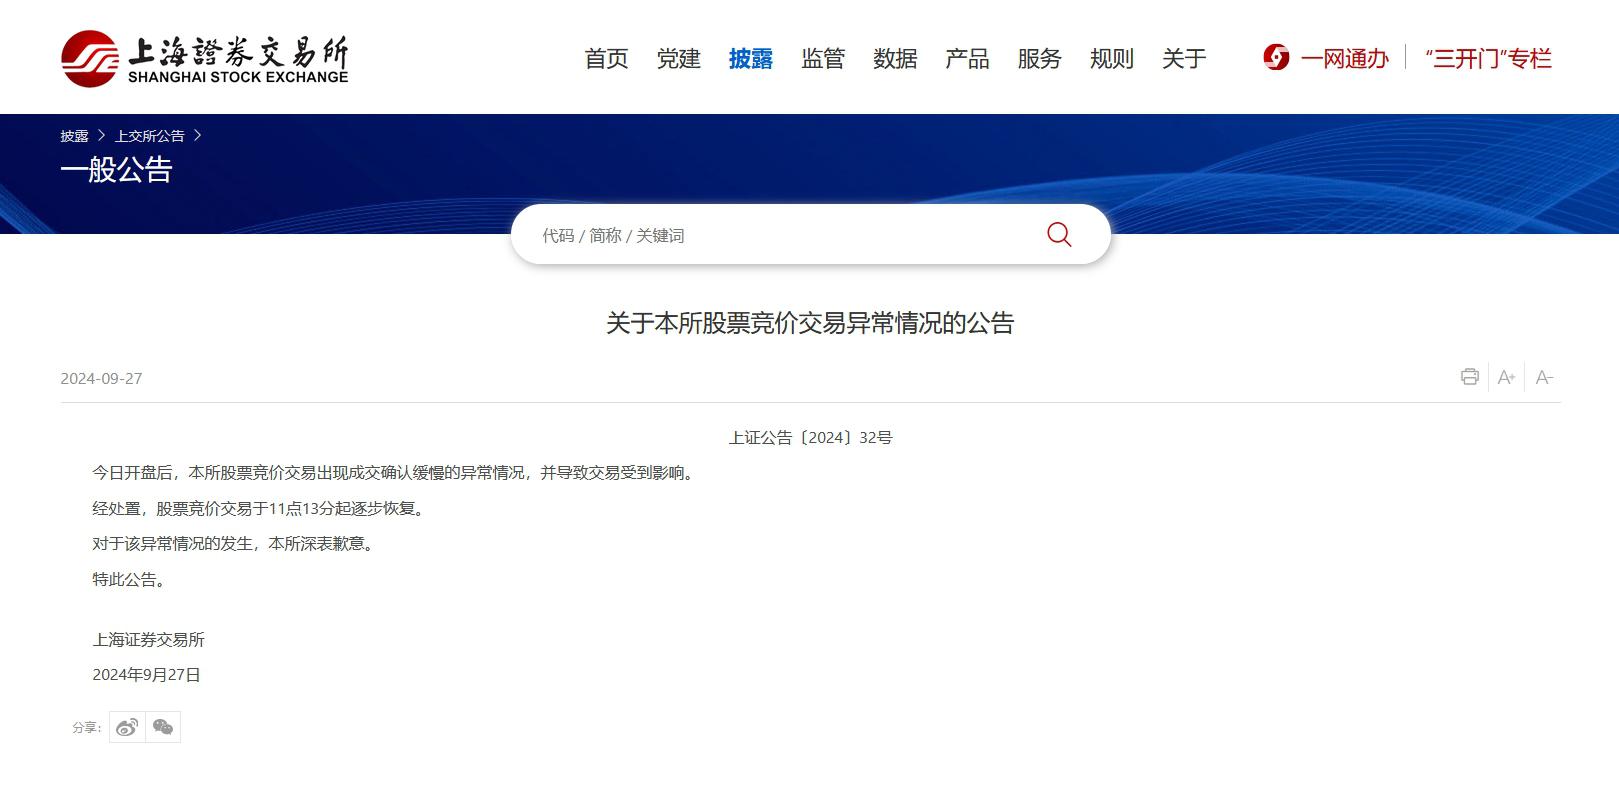Open the 首页 menu item
The height and width of the screenshot is (803, 1619).
(x=606, y=59)
